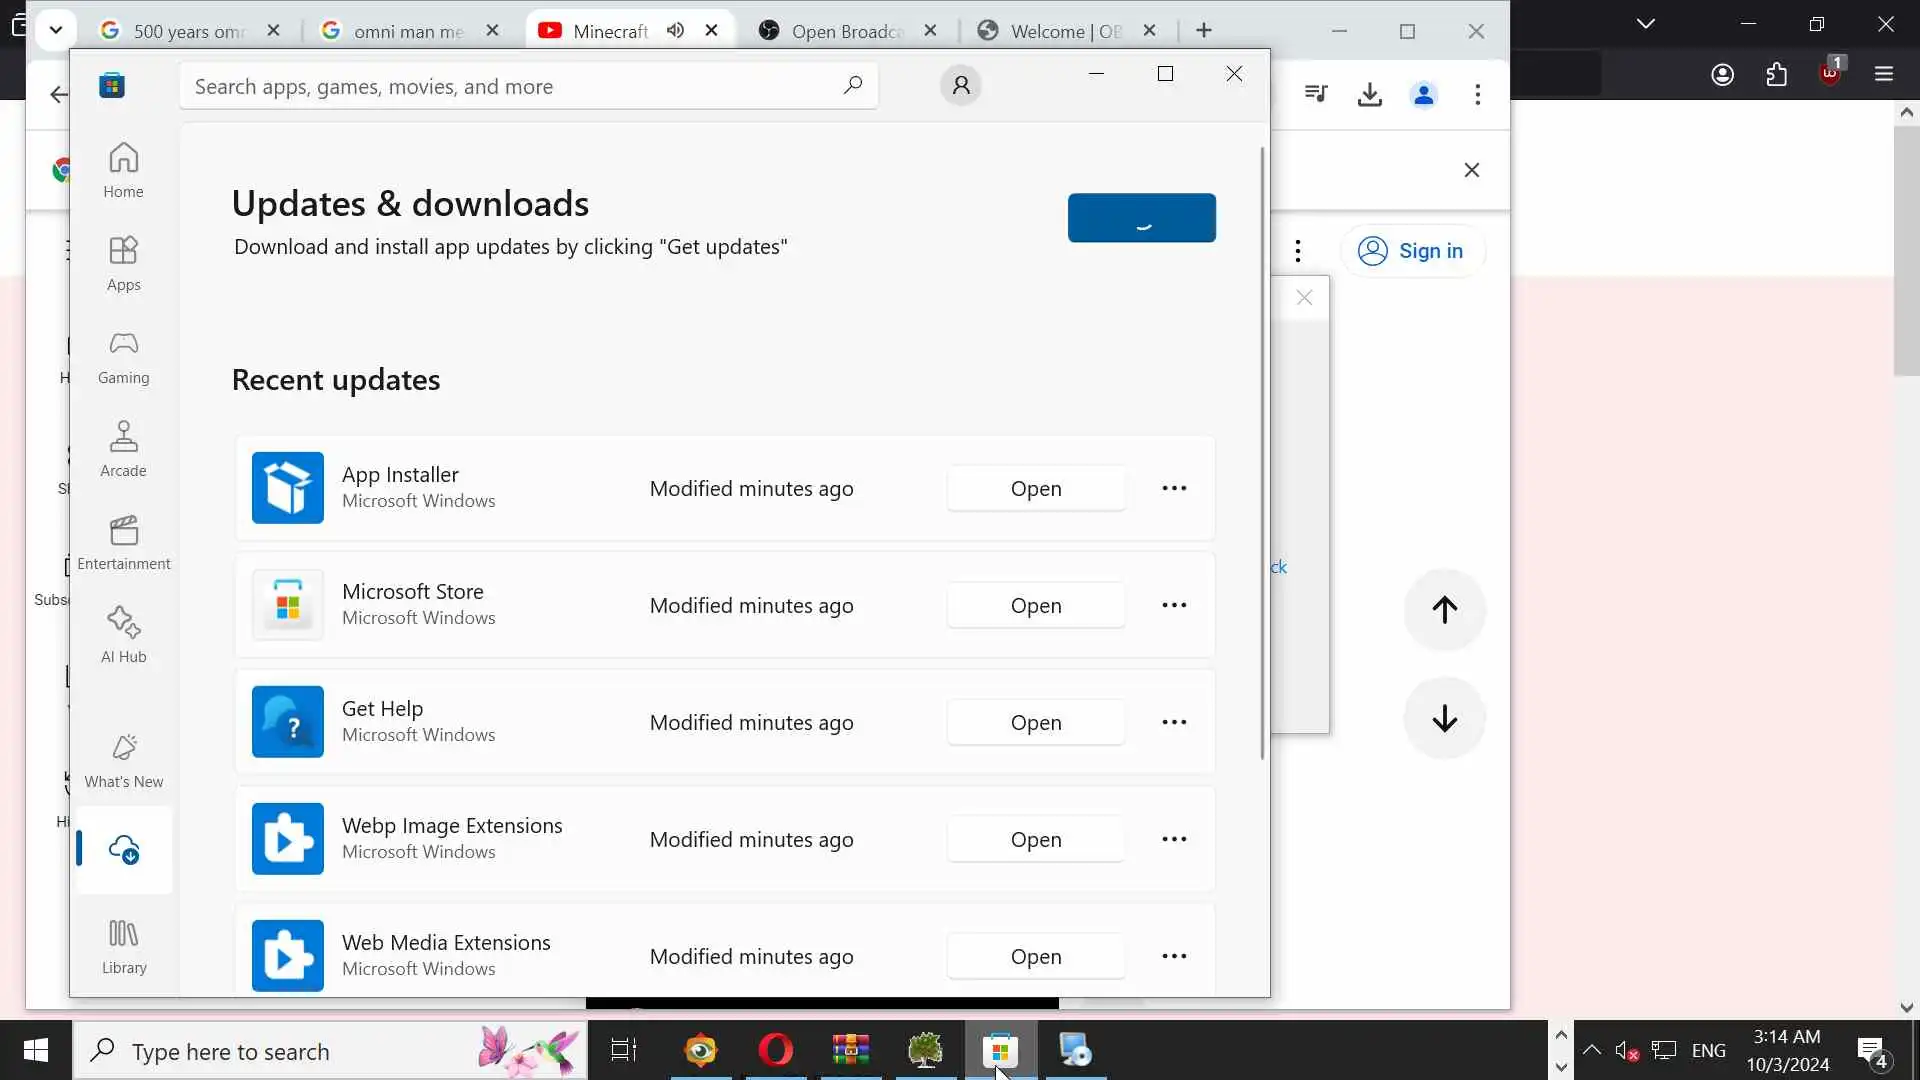Click the Get updates loading button
Screen dimensions: 1920x1080
[1141, 218]
